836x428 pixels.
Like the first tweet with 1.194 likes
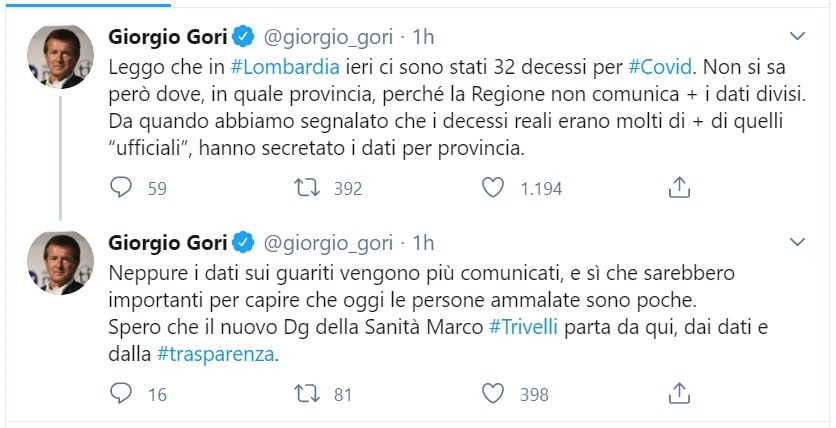(x=492, y=187)
